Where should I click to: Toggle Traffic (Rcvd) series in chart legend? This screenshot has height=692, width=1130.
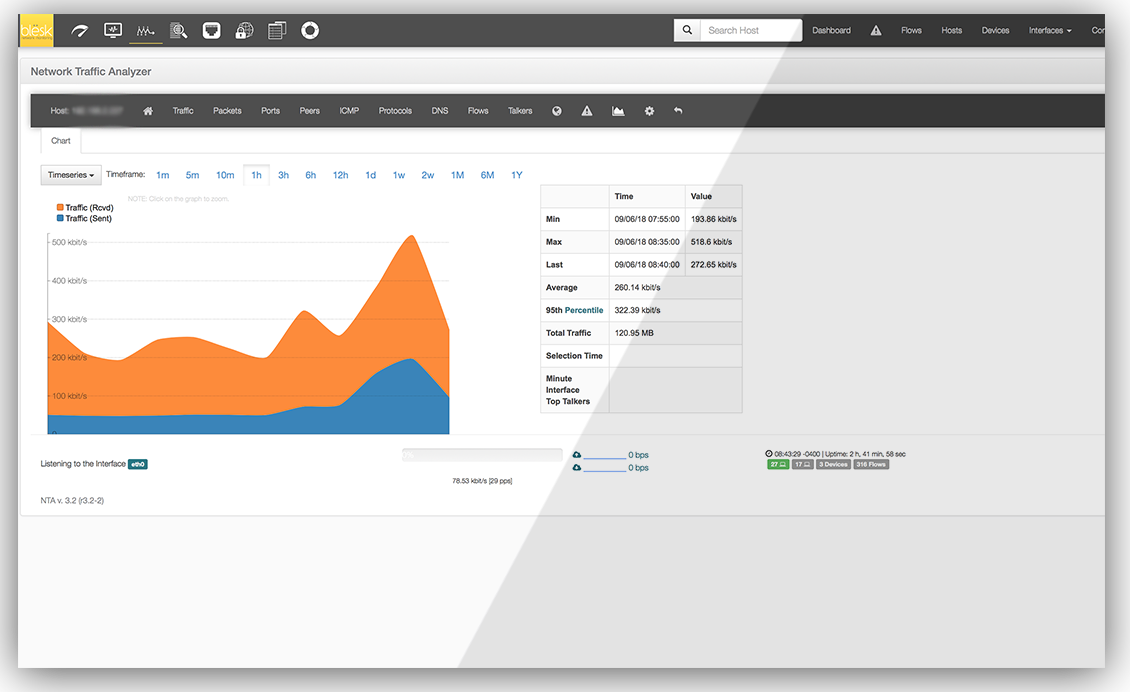(x=88, y=208)
